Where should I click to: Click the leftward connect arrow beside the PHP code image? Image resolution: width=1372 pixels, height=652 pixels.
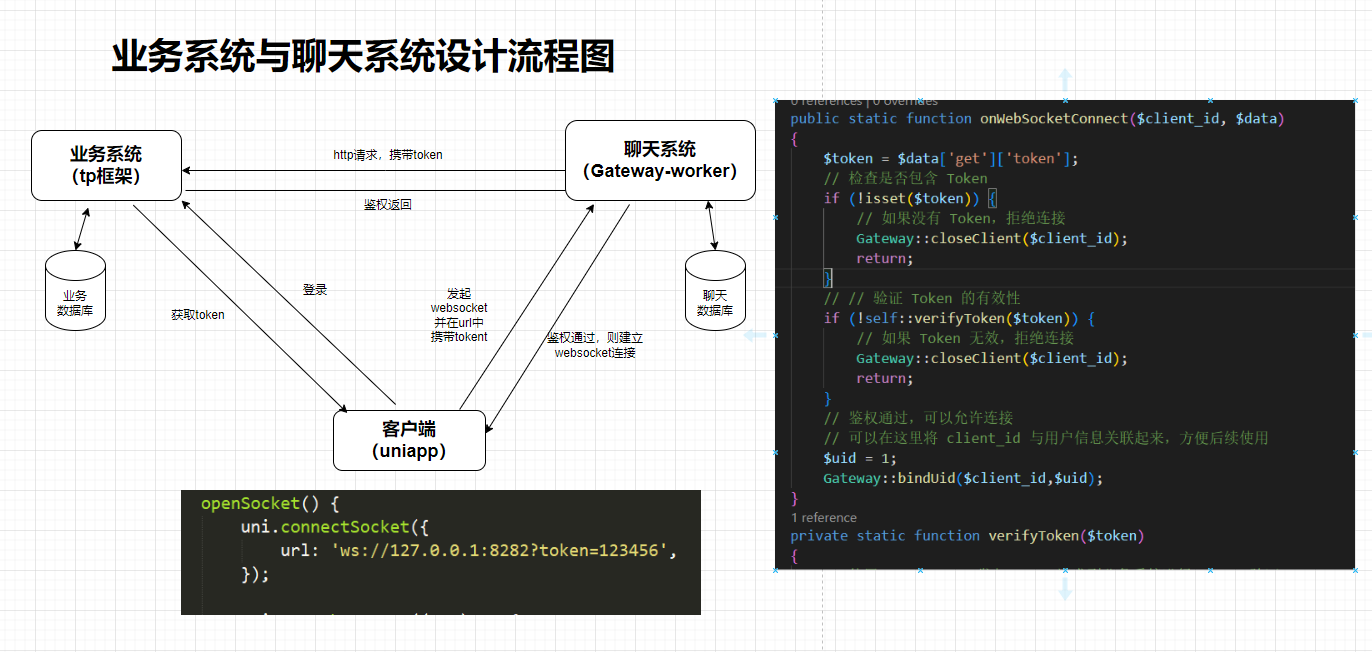(755, 336)
